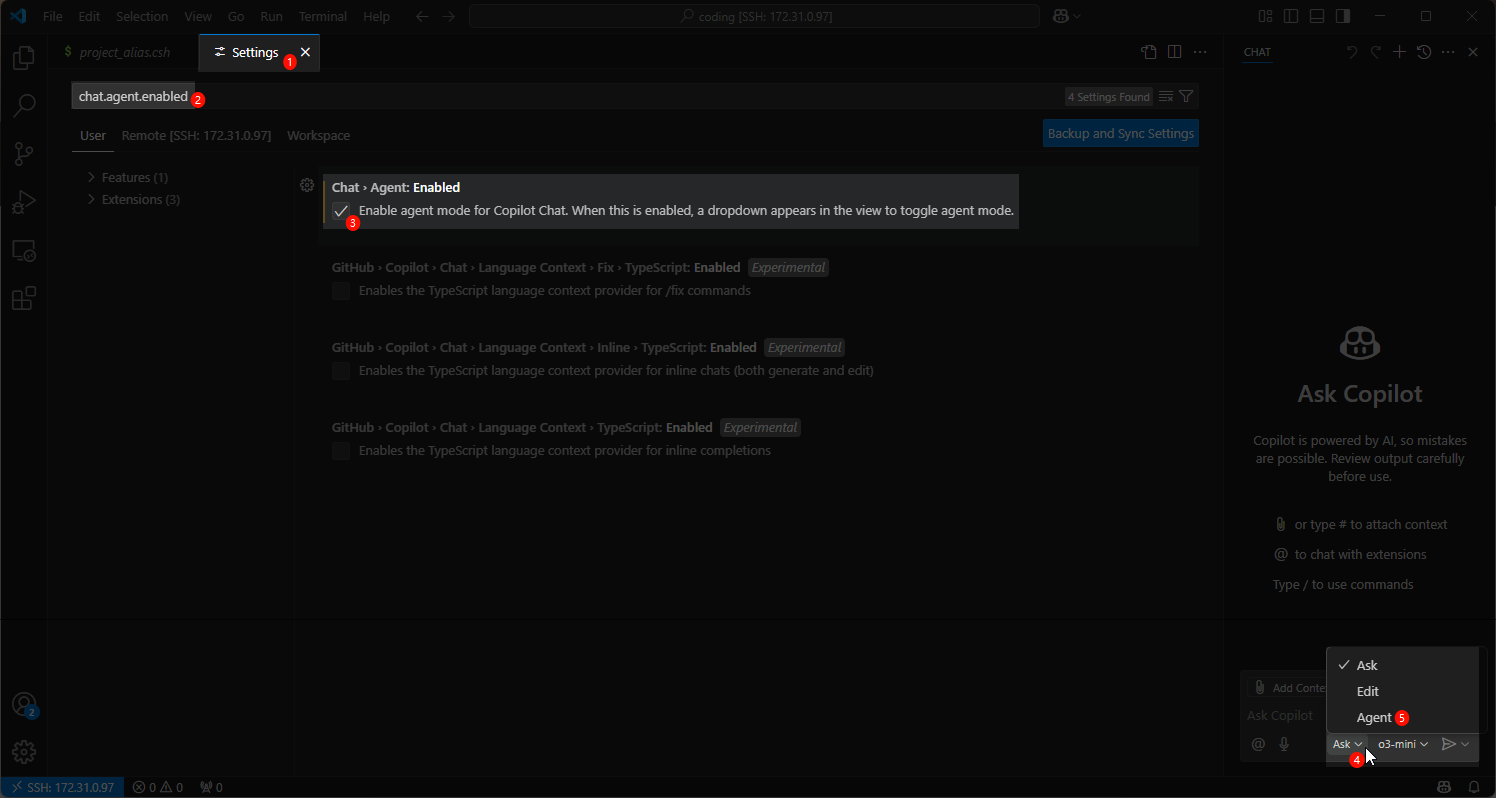Close the Chat panel
Viewport: 1496px width, 798px height.
coord(1472,52)
